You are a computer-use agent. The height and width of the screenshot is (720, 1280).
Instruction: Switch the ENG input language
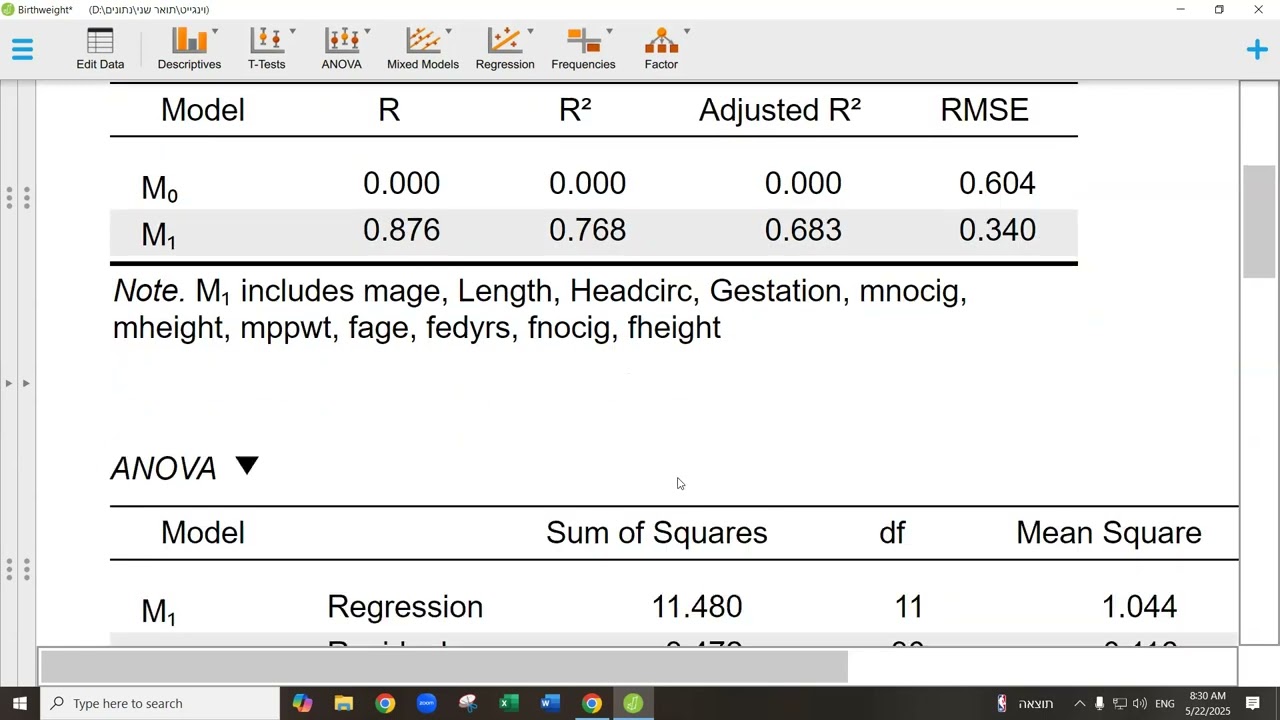1165,704
